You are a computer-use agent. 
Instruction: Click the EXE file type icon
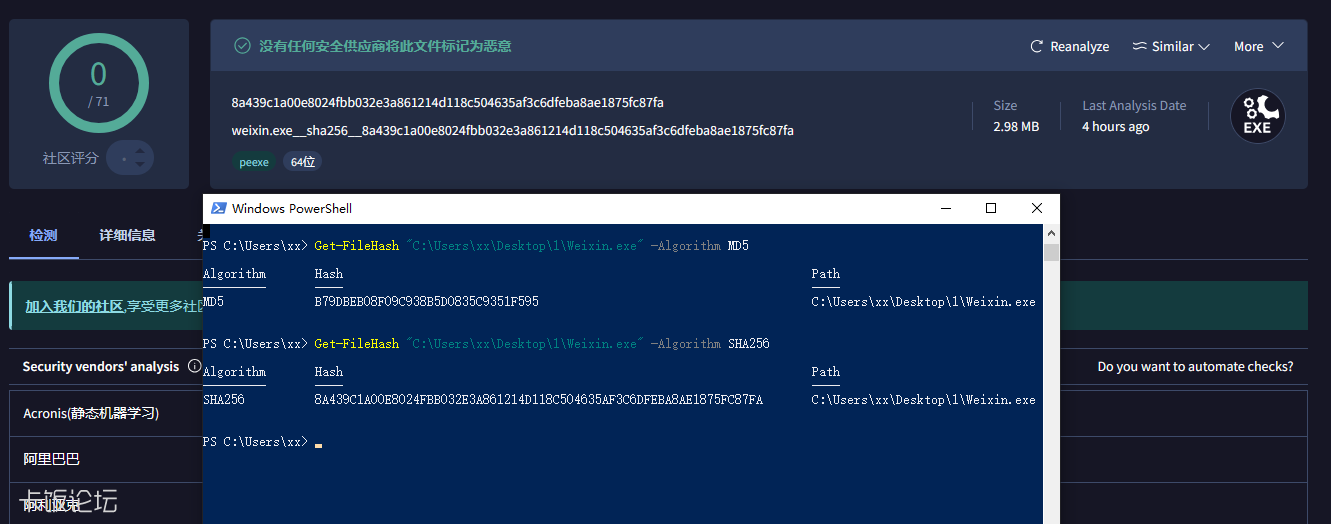pos(1257,116)
